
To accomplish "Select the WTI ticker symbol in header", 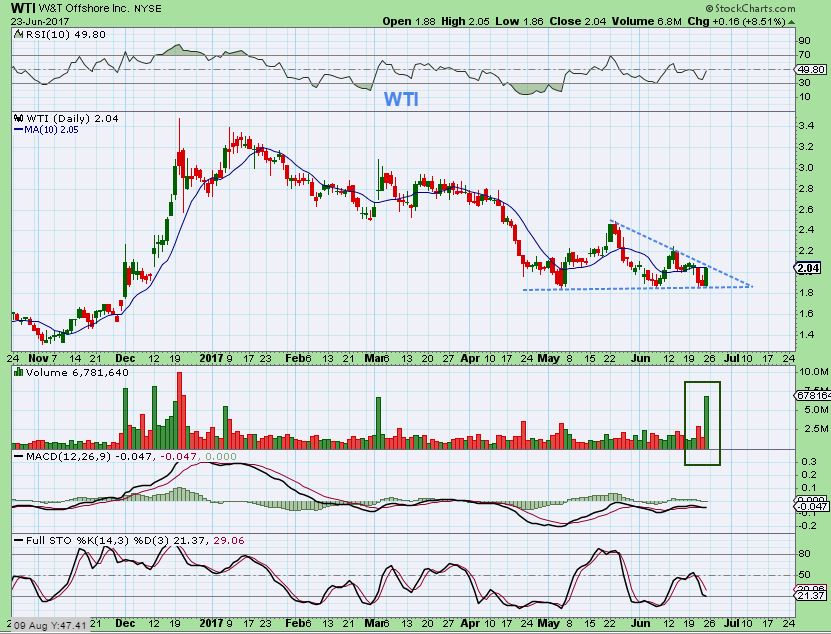I will (x=23, y=8).
